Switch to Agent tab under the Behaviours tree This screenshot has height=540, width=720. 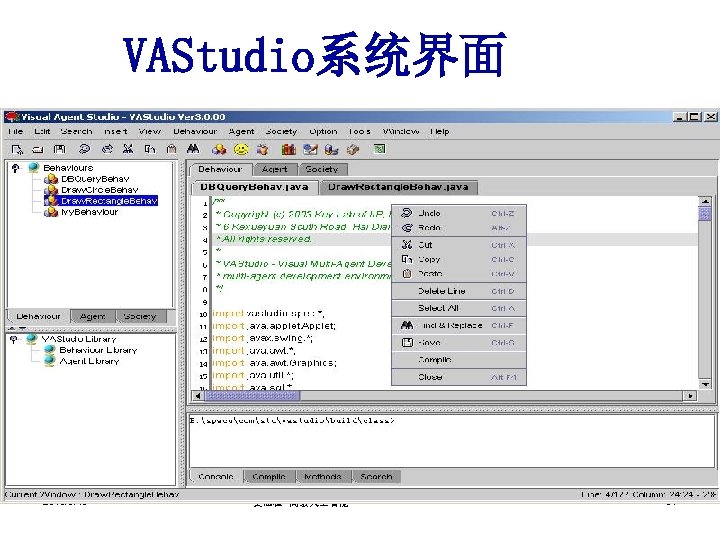point(92,316)
